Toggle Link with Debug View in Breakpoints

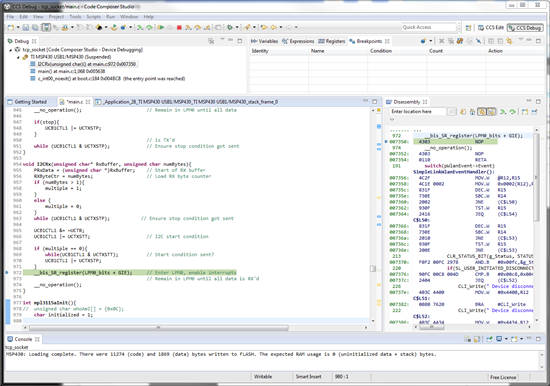coord(509,41)
